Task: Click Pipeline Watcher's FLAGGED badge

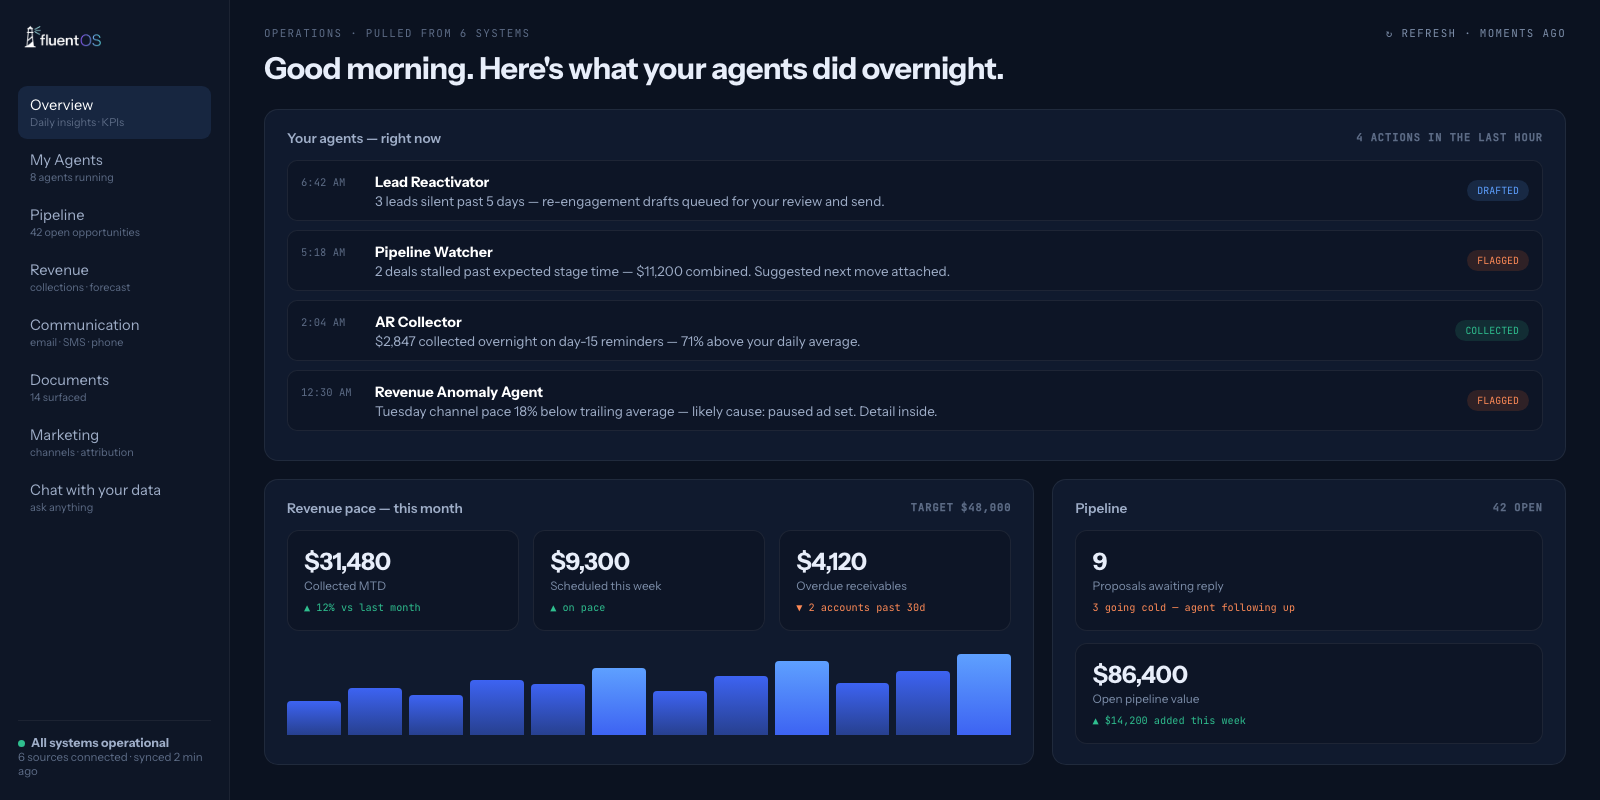Action: (x=1497, y=261)
